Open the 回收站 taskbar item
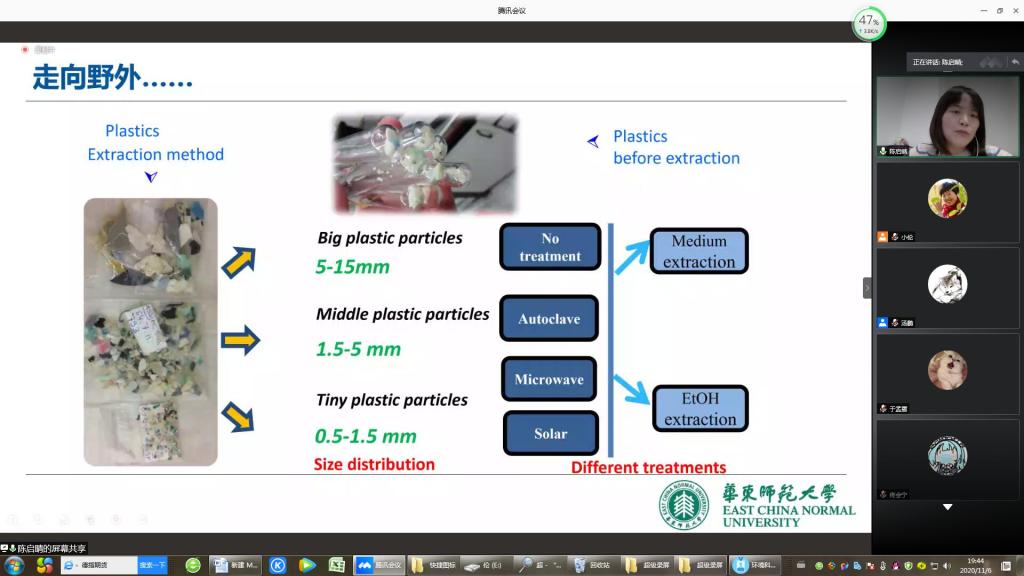Image resolution: width=1024 pixels, height=576 pixels. click(593, 565)
